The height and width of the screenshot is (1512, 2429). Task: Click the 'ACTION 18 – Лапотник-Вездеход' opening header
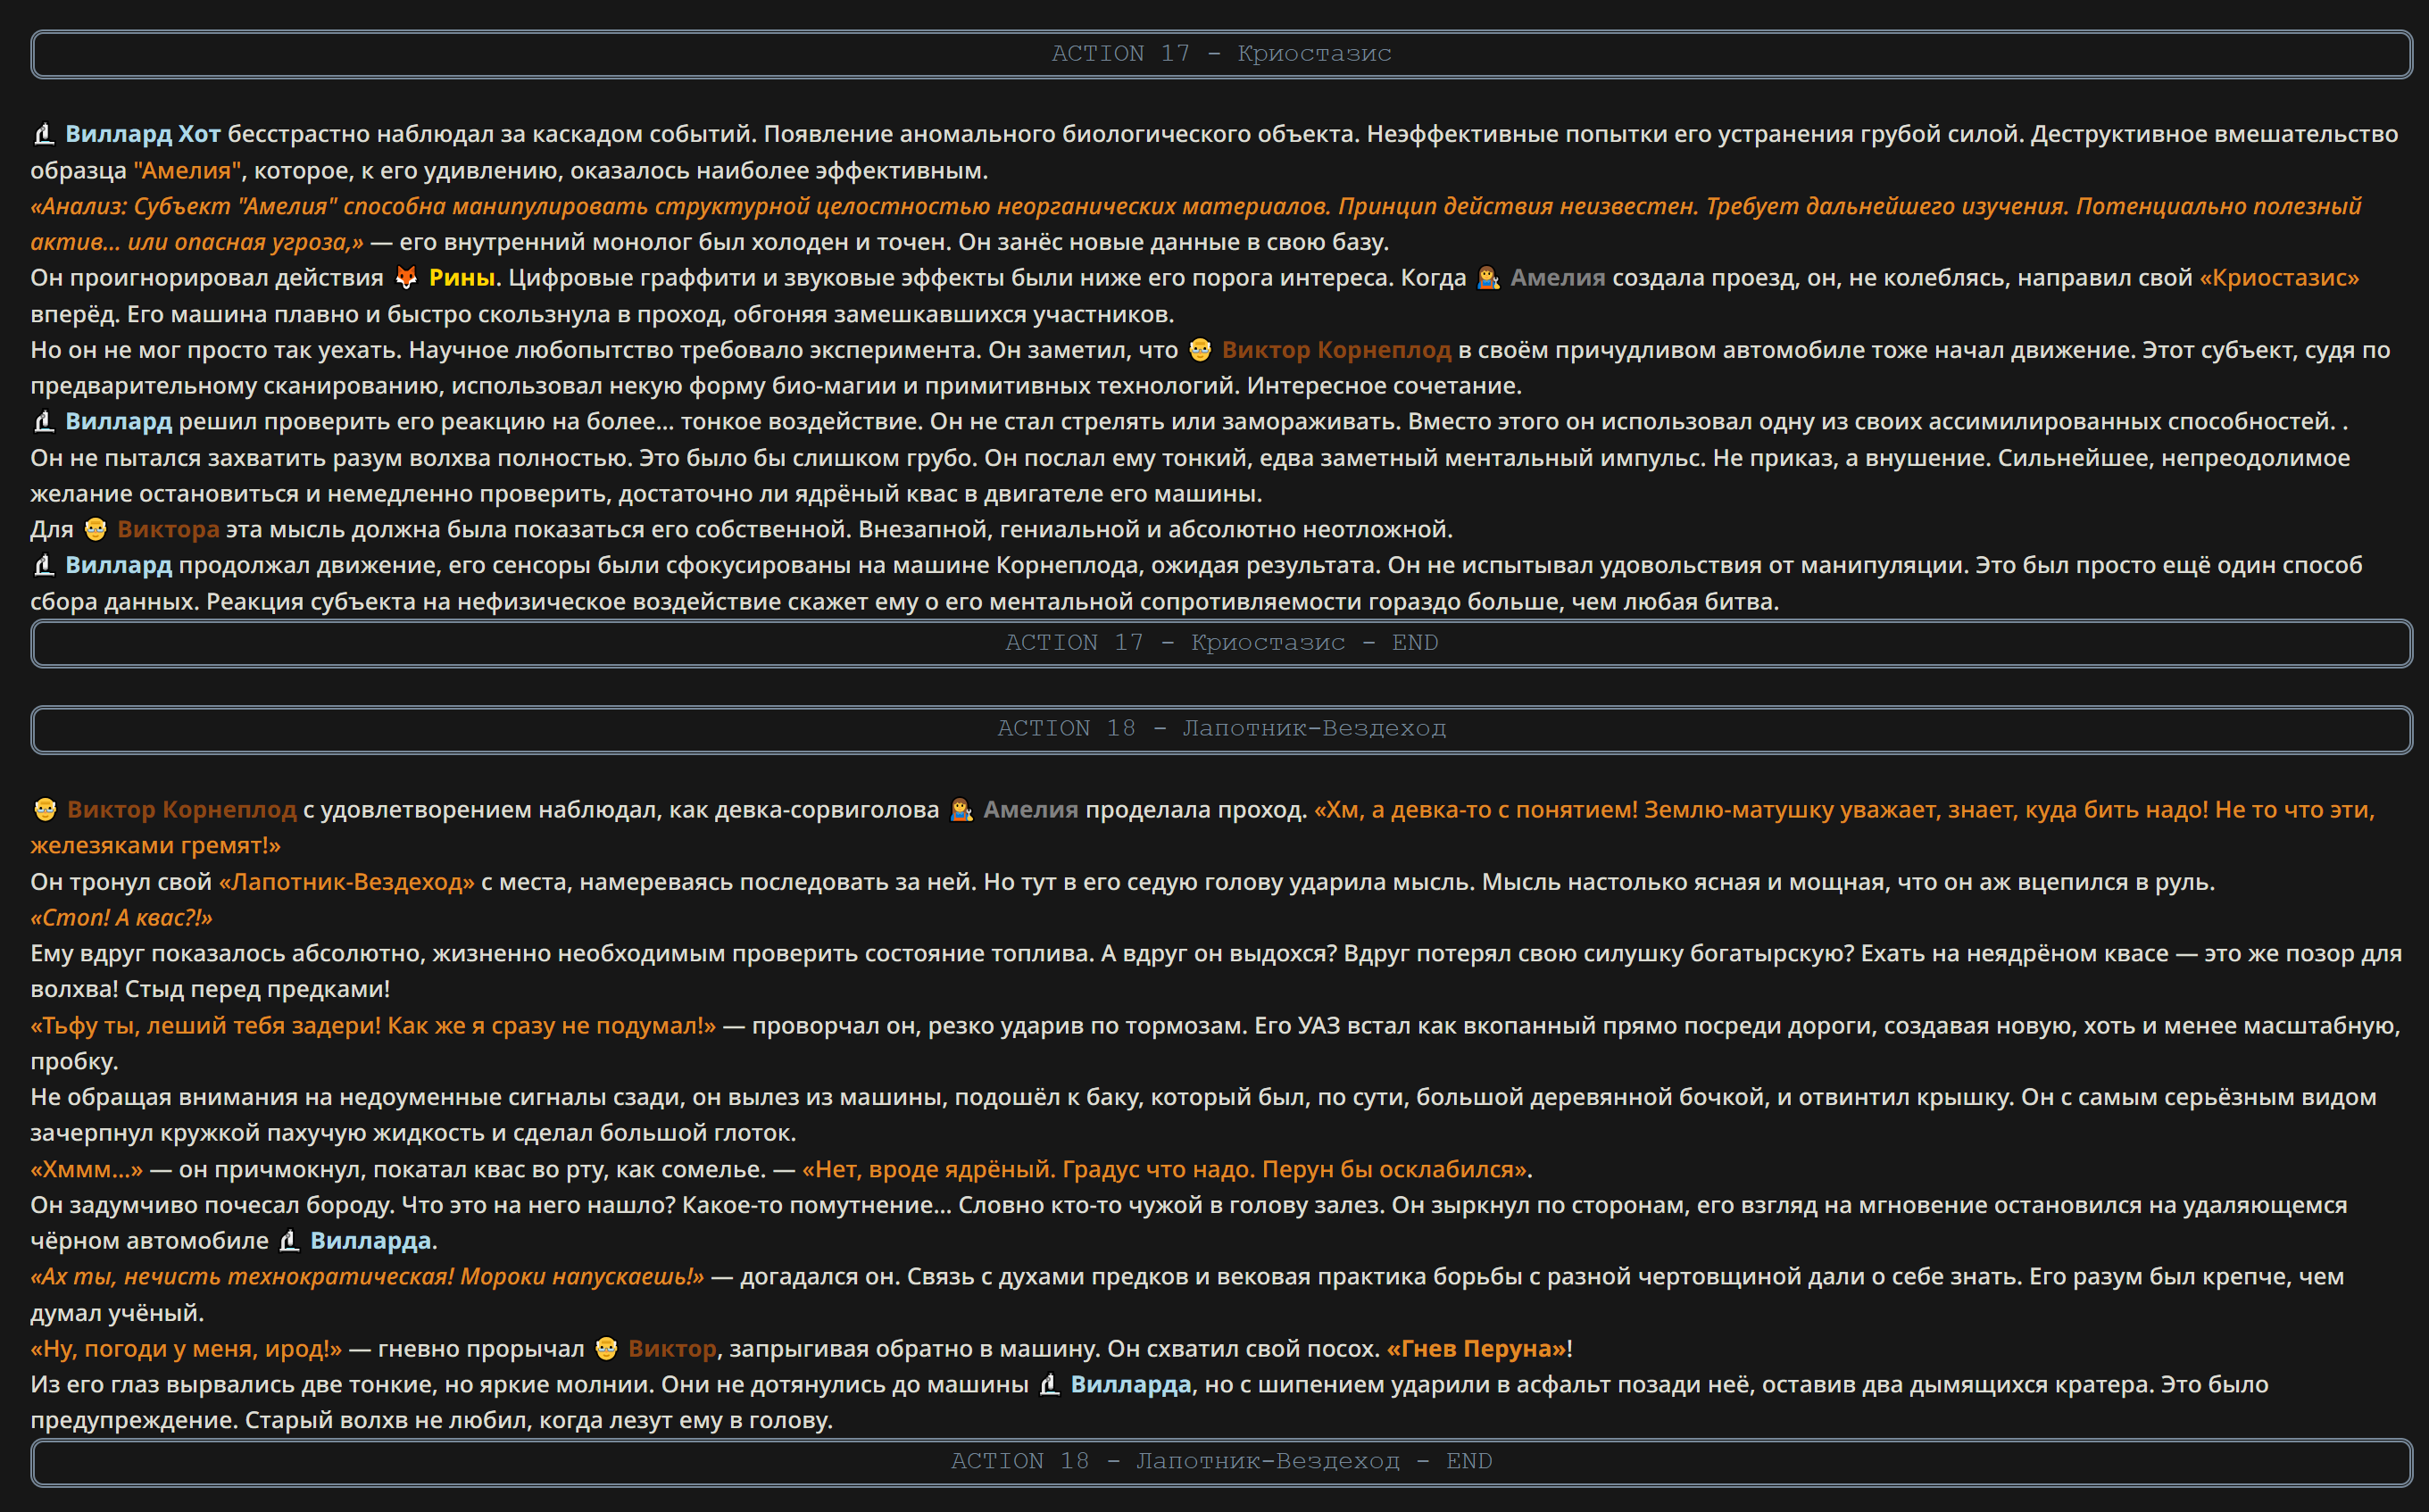[x=1221, y=729]
